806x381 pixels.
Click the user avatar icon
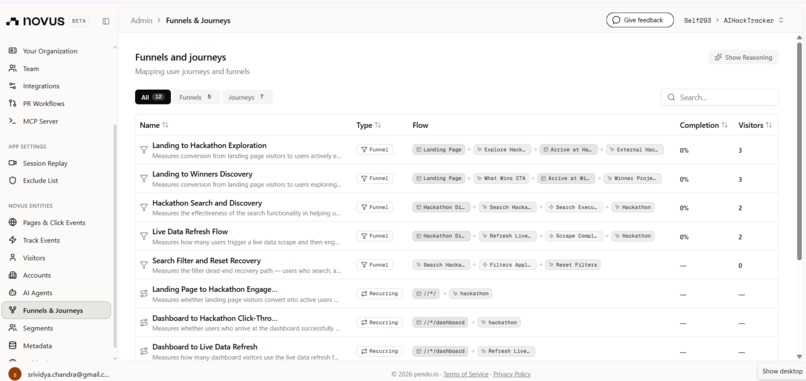(15, 374)
